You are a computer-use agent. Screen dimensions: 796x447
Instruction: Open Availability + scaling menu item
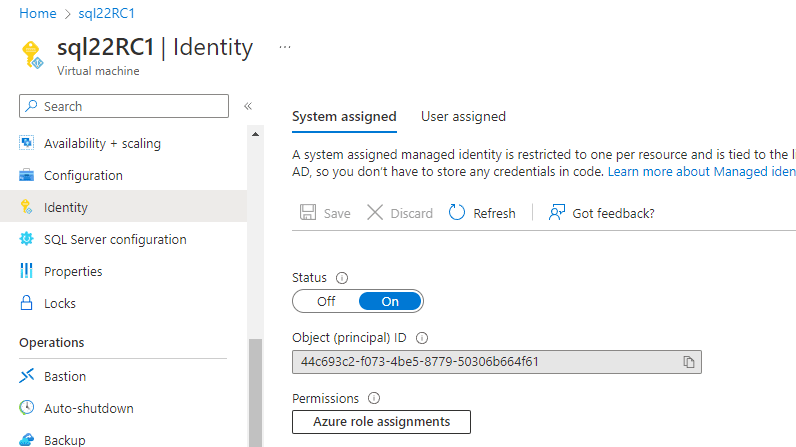pos(102,144)
